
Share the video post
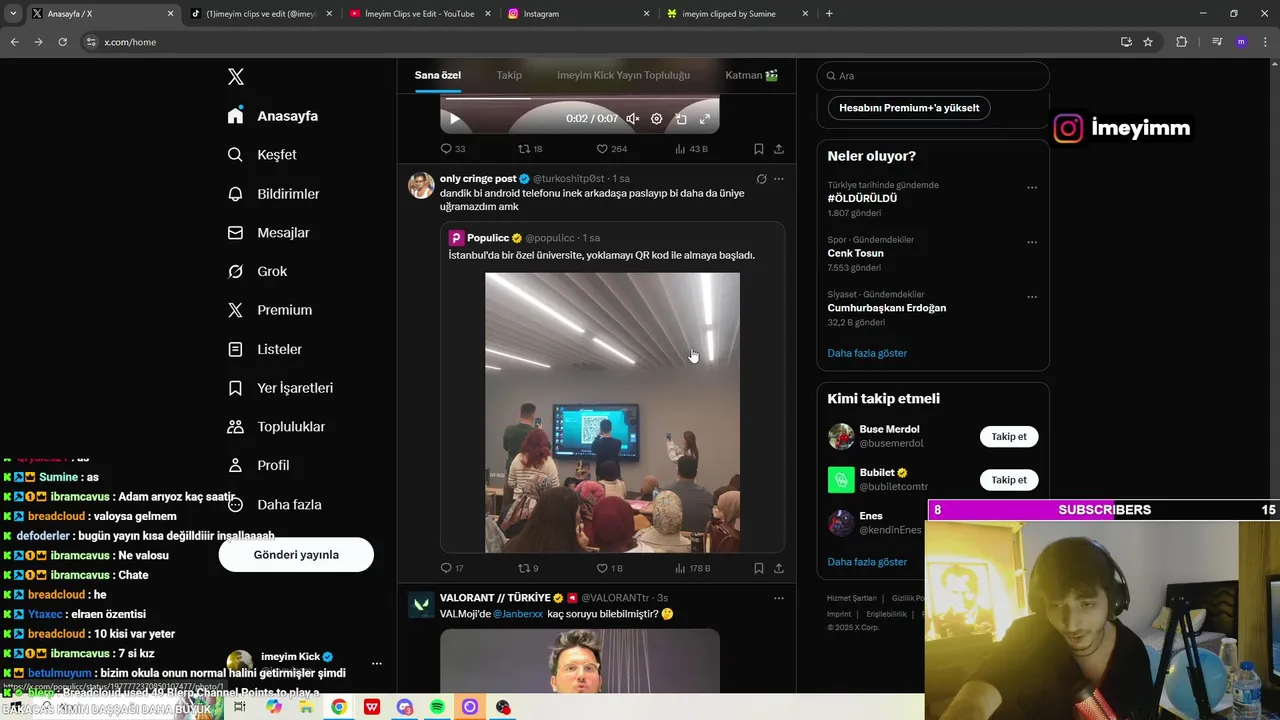779,149
